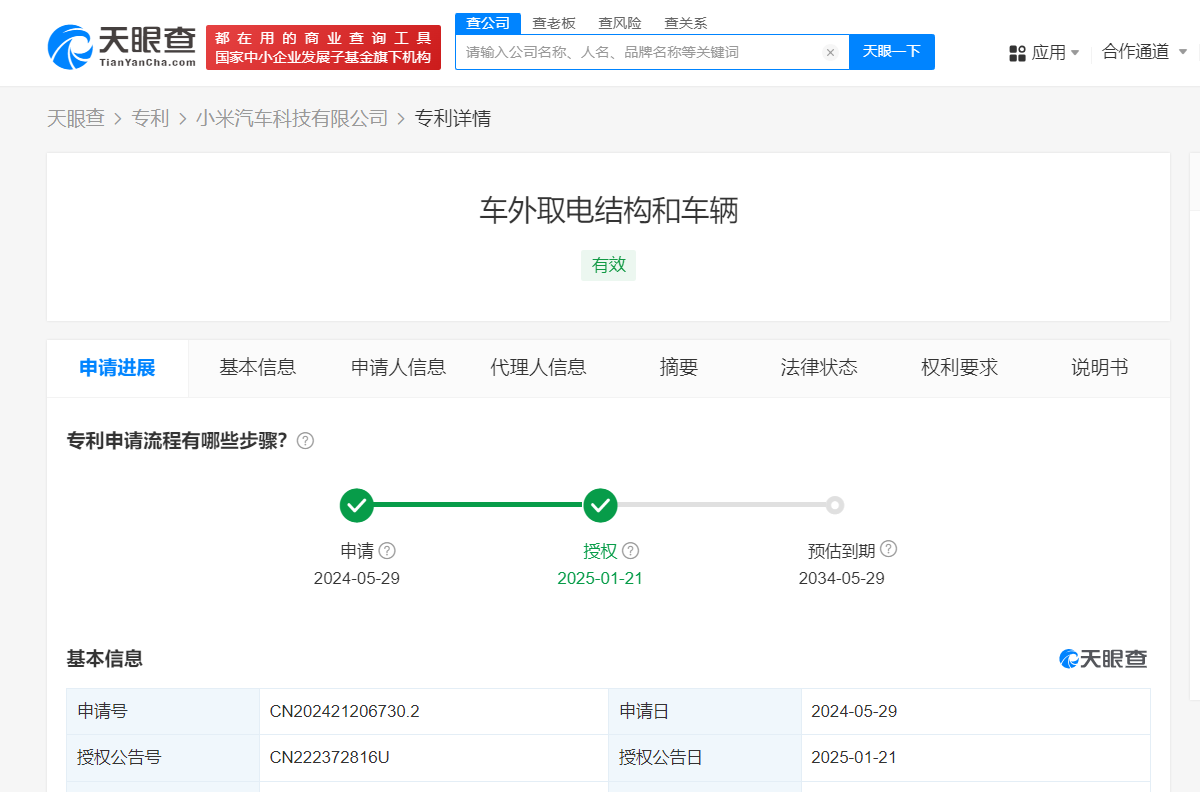Viewport: 1200px width, 792px height.
Task: Open 小米汽车科技有限公司 breadcrumb link
Action: 292,119
